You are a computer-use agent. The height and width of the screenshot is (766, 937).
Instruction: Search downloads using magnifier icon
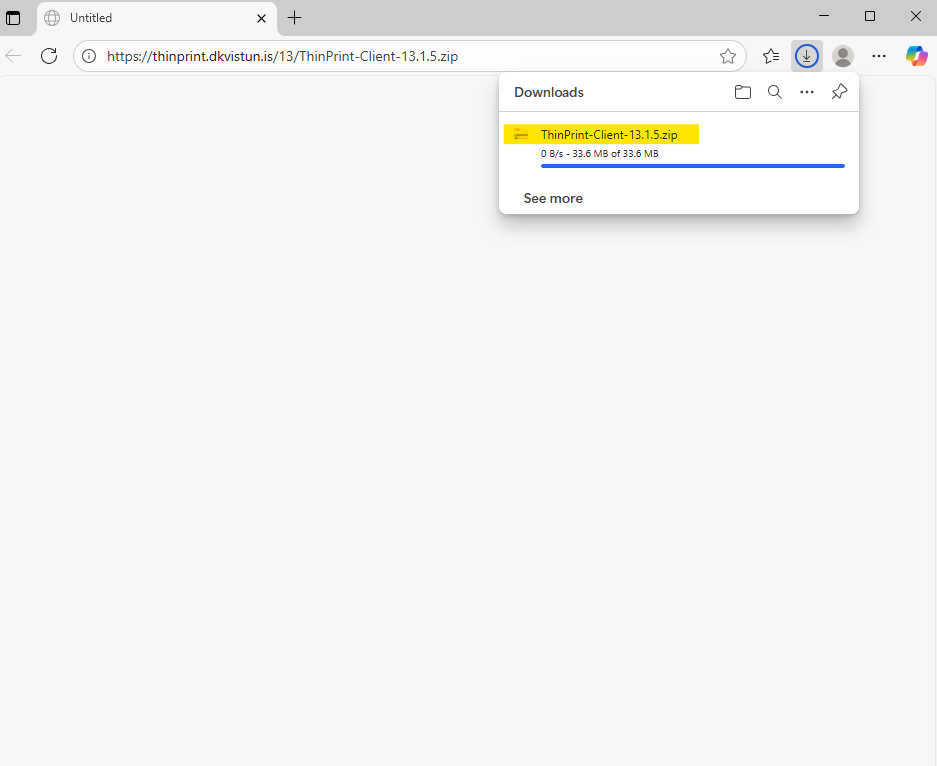click(x=774, y=92)
